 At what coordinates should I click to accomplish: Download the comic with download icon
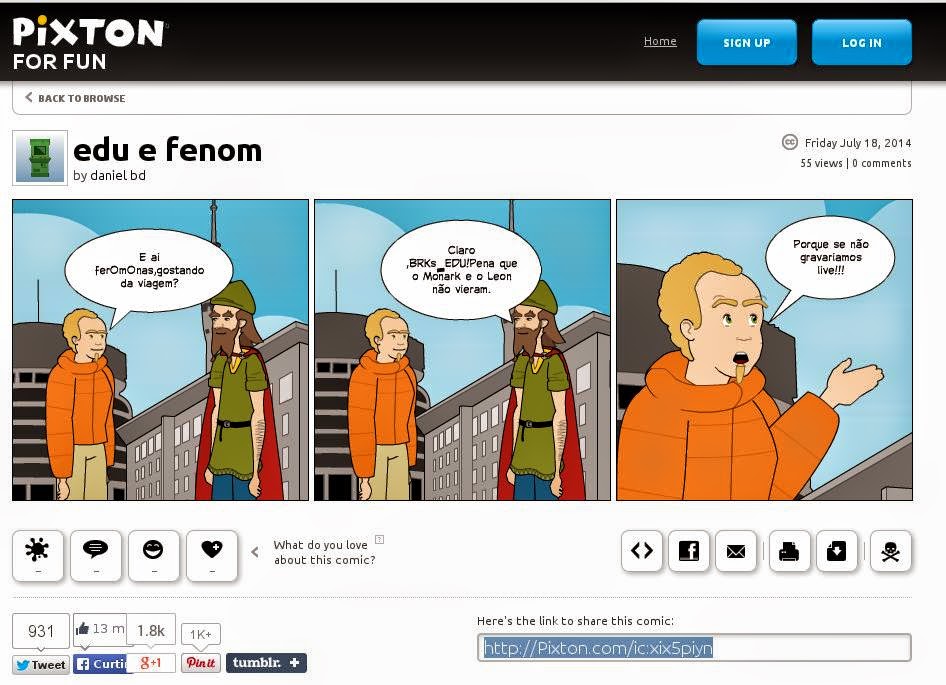(x=837, y=551)
